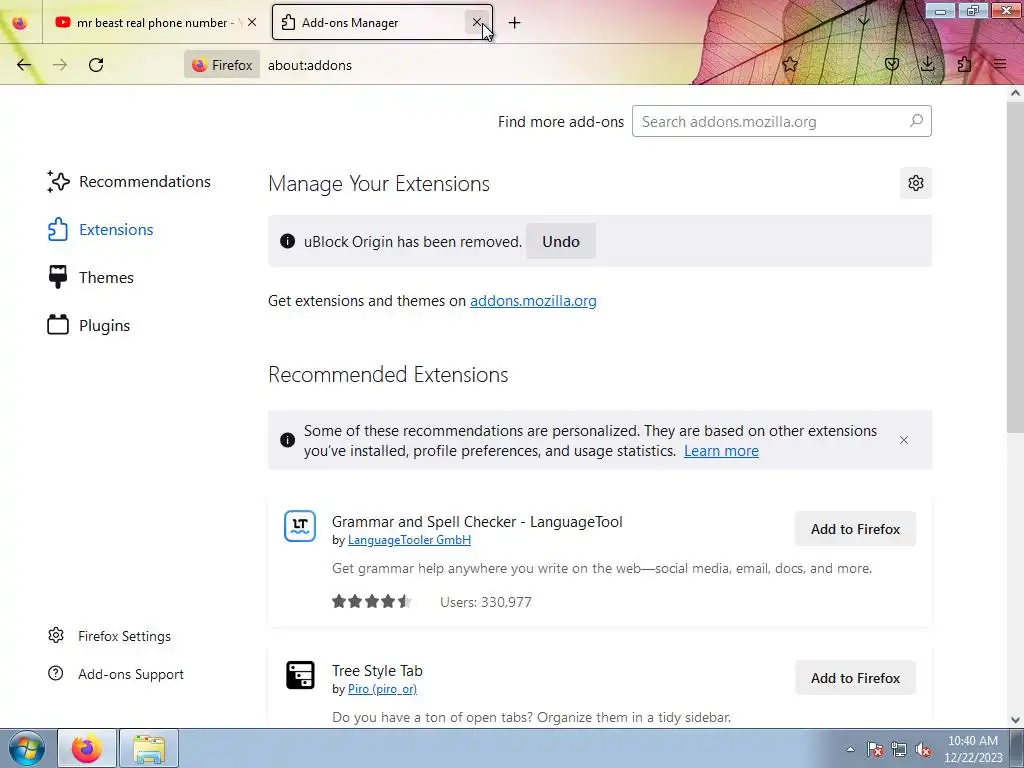Screen dimensions: 1024x768
Task: Click the scrollbar up arrow
Action: [1015, 93]
